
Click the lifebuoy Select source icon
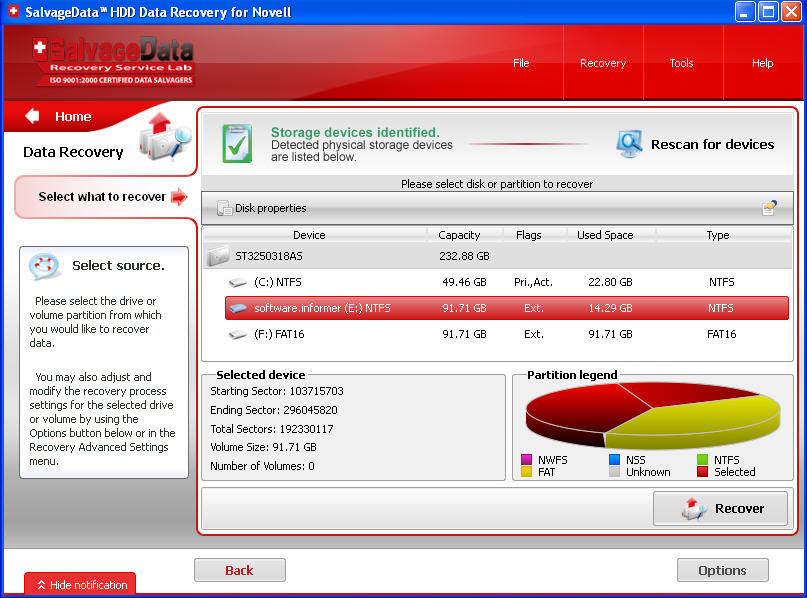pyautogui.click(x=44, y=266)
